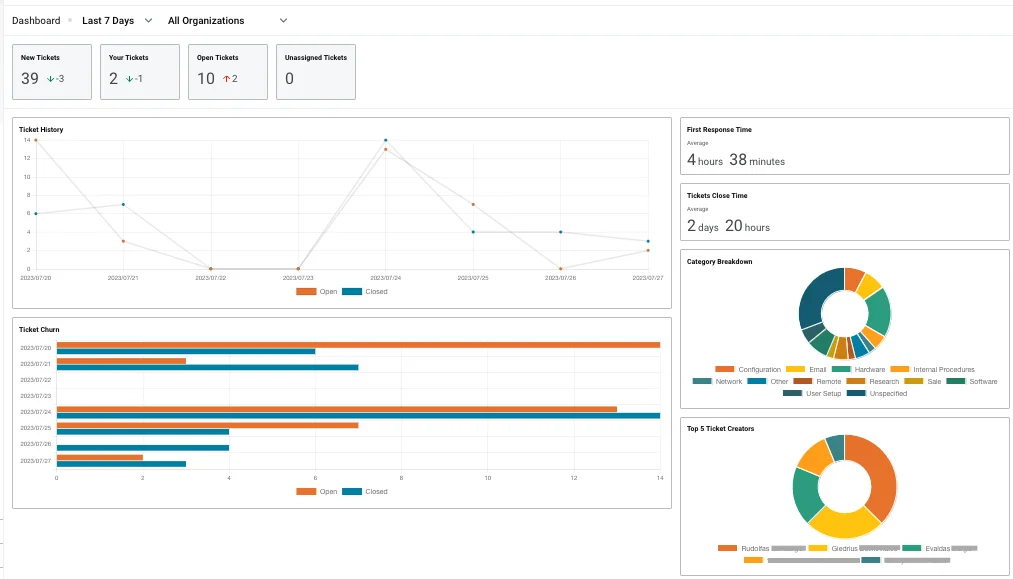
Task: Expand the All Organizations filter dropdown
Action: point(227,20)
